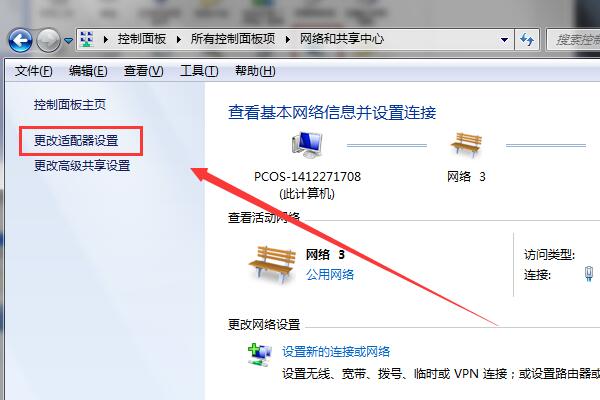Click the 设置新的连接或网络 link
This screenshot has width=600, height=400.
point(336,351)
